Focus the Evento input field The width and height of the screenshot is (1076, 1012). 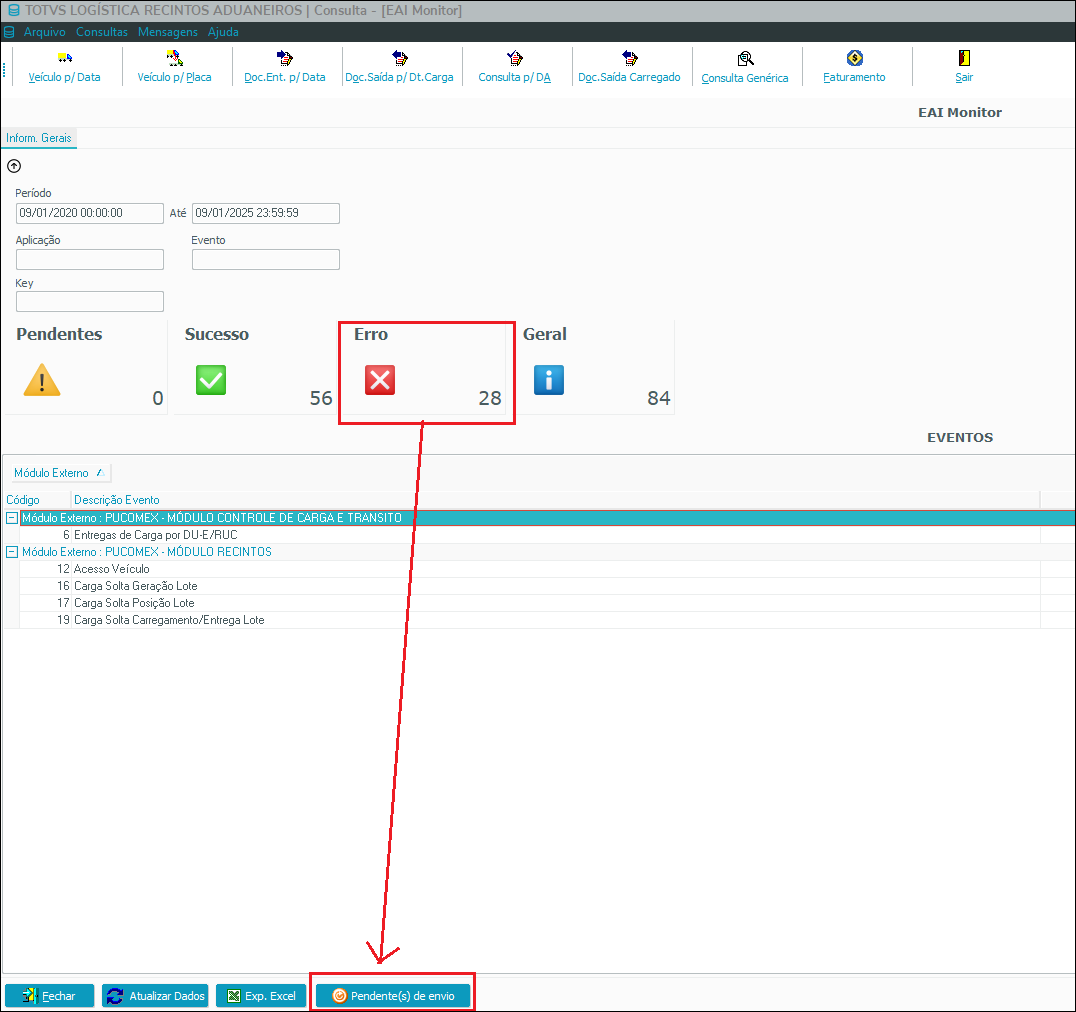(266, 259)
